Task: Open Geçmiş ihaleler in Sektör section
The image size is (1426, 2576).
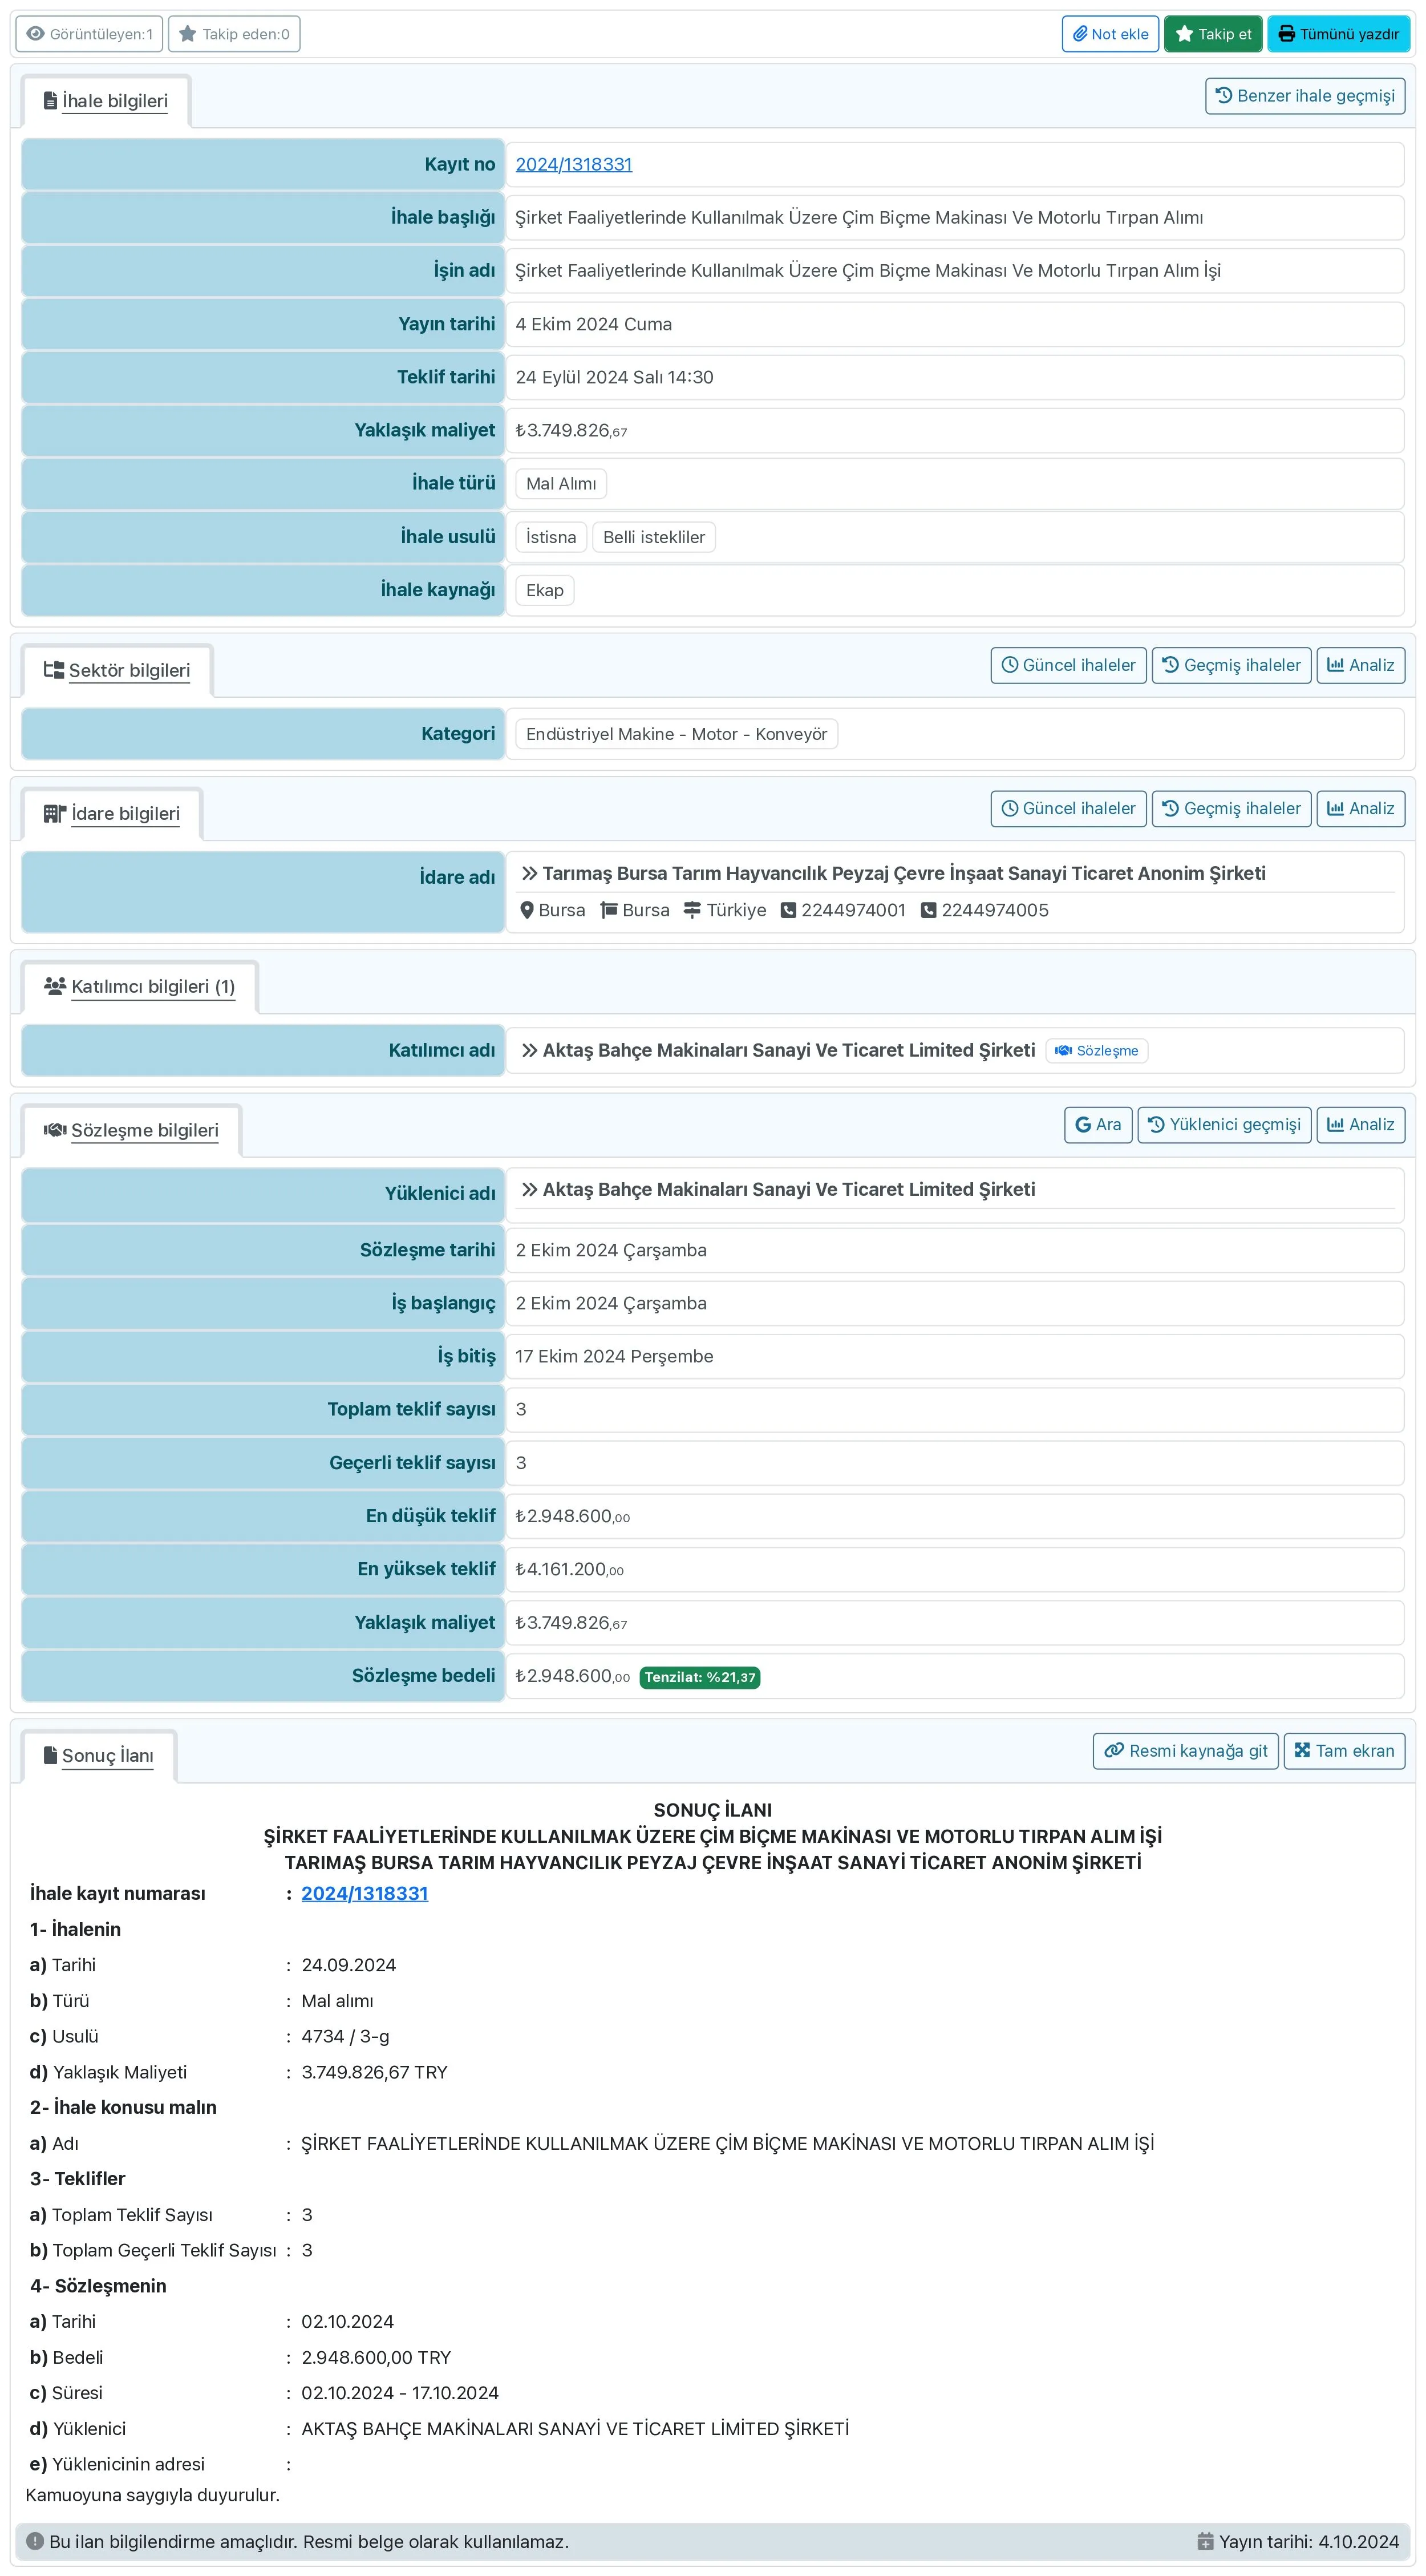Action: tap(1231, 665)
